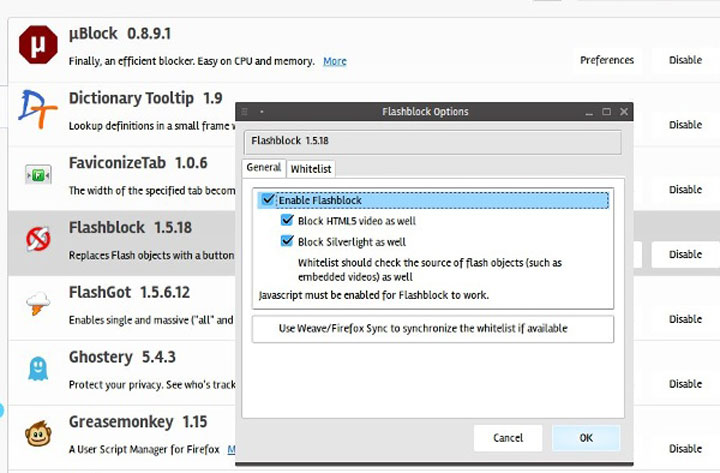Select the FlashGot 1.5.6.12 title

click(129, 293)
